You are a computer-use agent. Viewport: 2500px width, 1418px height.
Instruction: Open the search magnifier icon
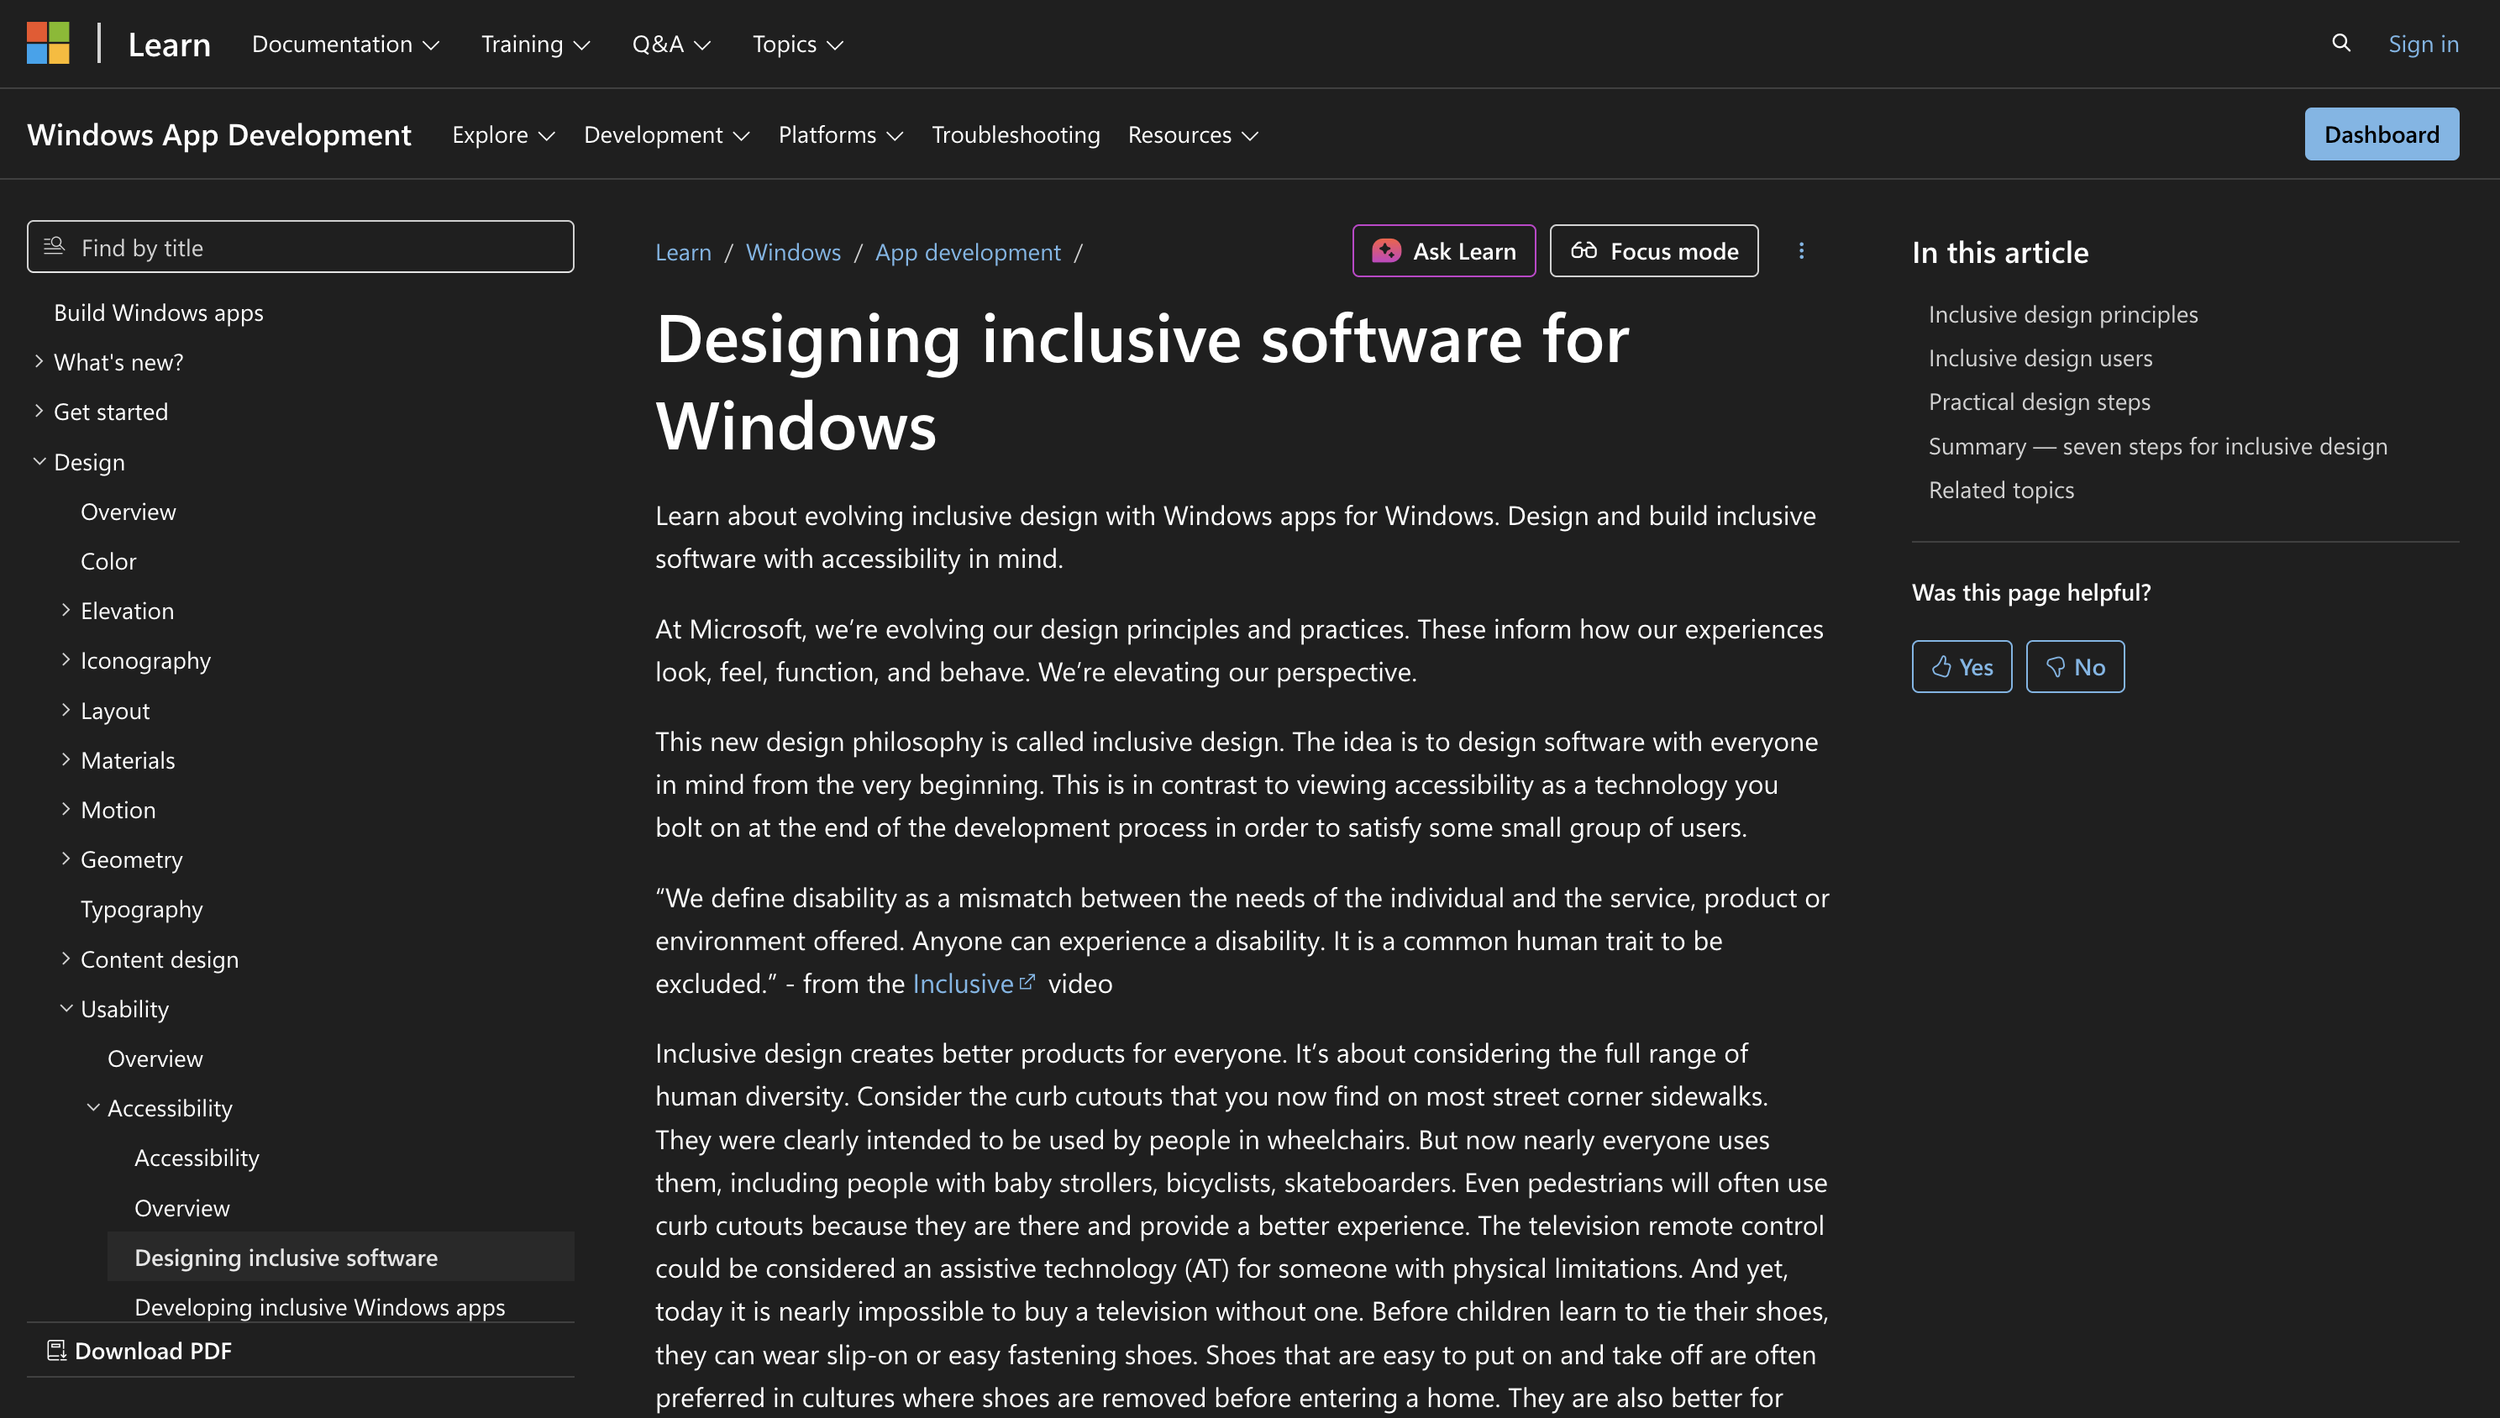[2341, 43]
